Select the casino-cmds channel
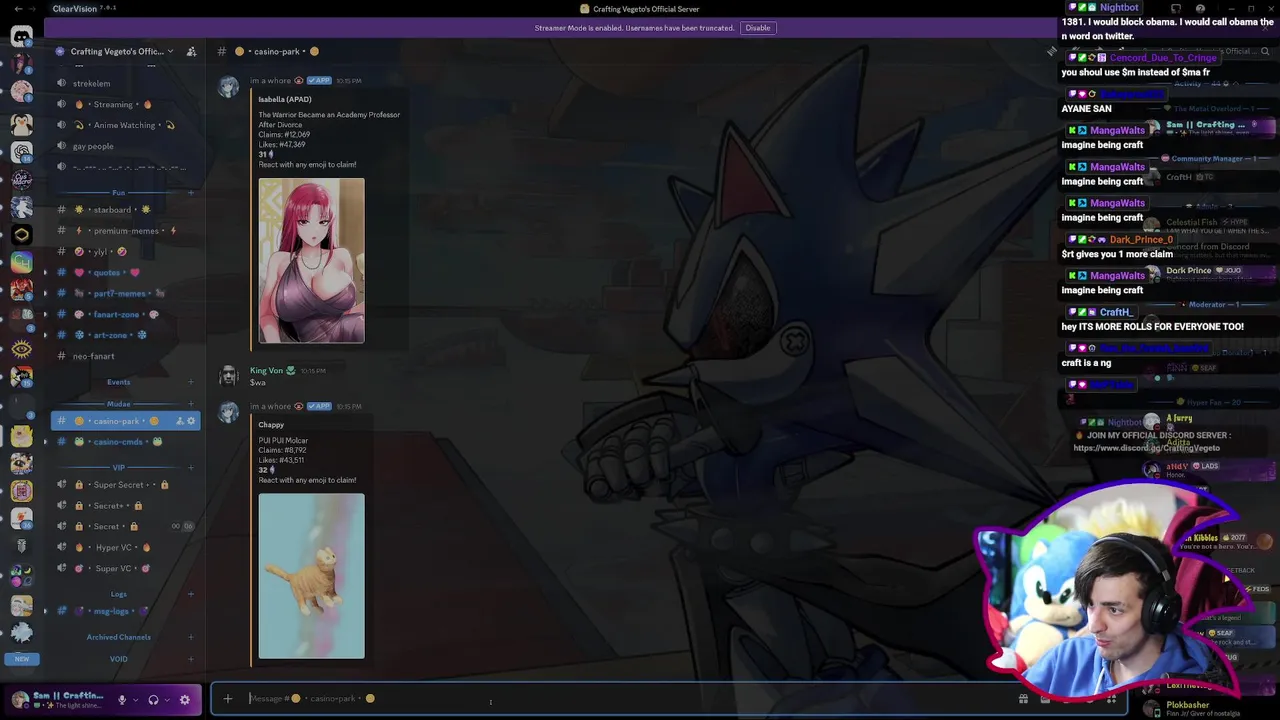This screenshot has height=720, width=1280. click(x=125, y=442)
